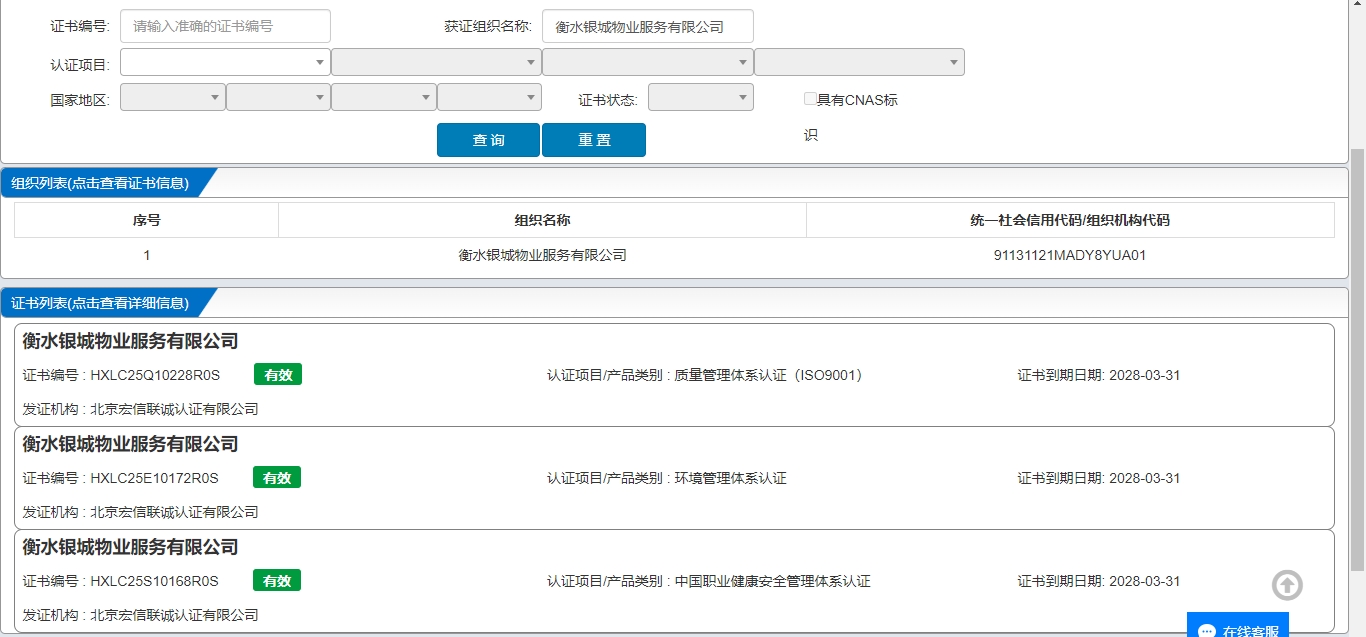
Task: Open the fourth 认证项目 dropdown
Action: coord(859,62)
